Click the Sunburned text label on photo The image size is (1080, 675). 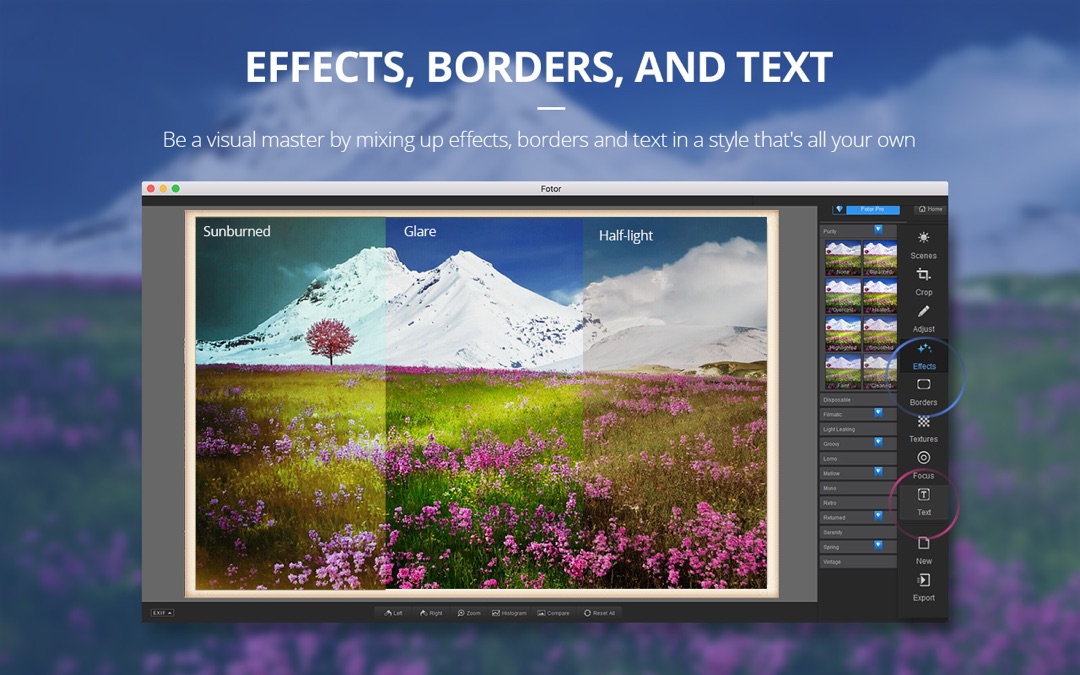(x=236, y=231)
